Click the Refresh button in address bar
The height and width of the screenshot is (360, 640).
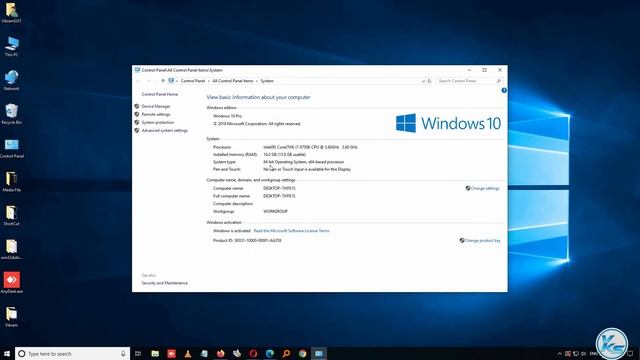pyautogui.click(x=429, y=81)
